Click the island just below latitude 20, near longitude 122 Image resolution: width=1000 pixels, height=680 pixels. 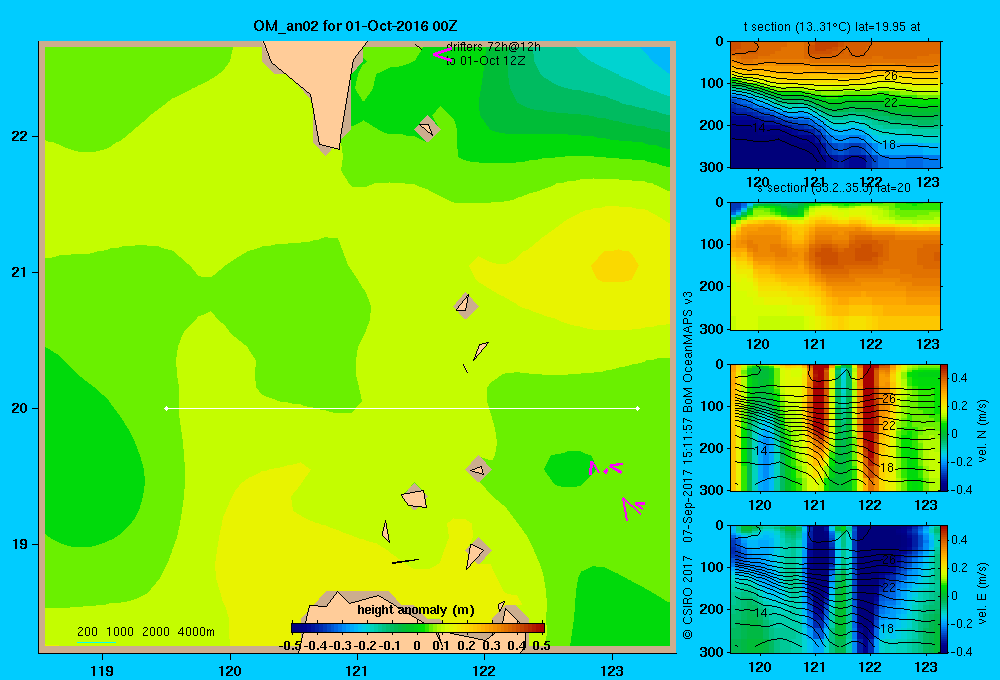tap(478, 469)
